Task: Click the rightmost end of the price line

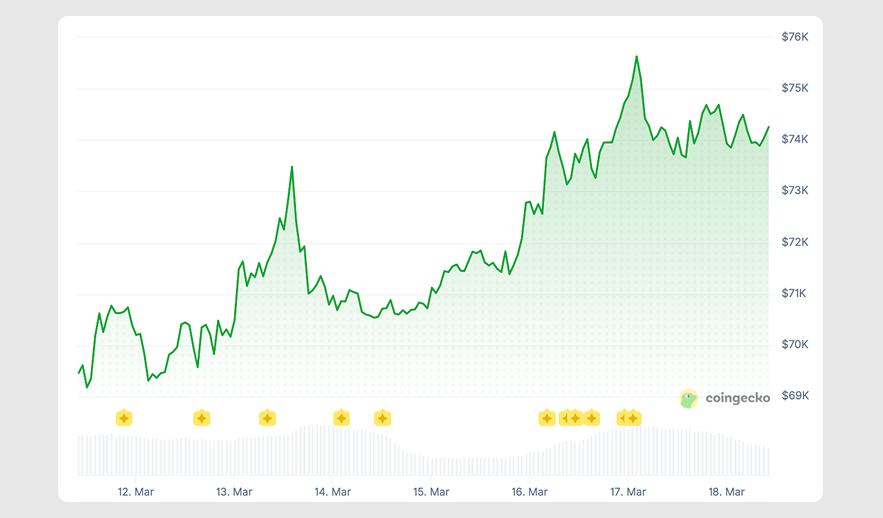Action: point(768,127)
